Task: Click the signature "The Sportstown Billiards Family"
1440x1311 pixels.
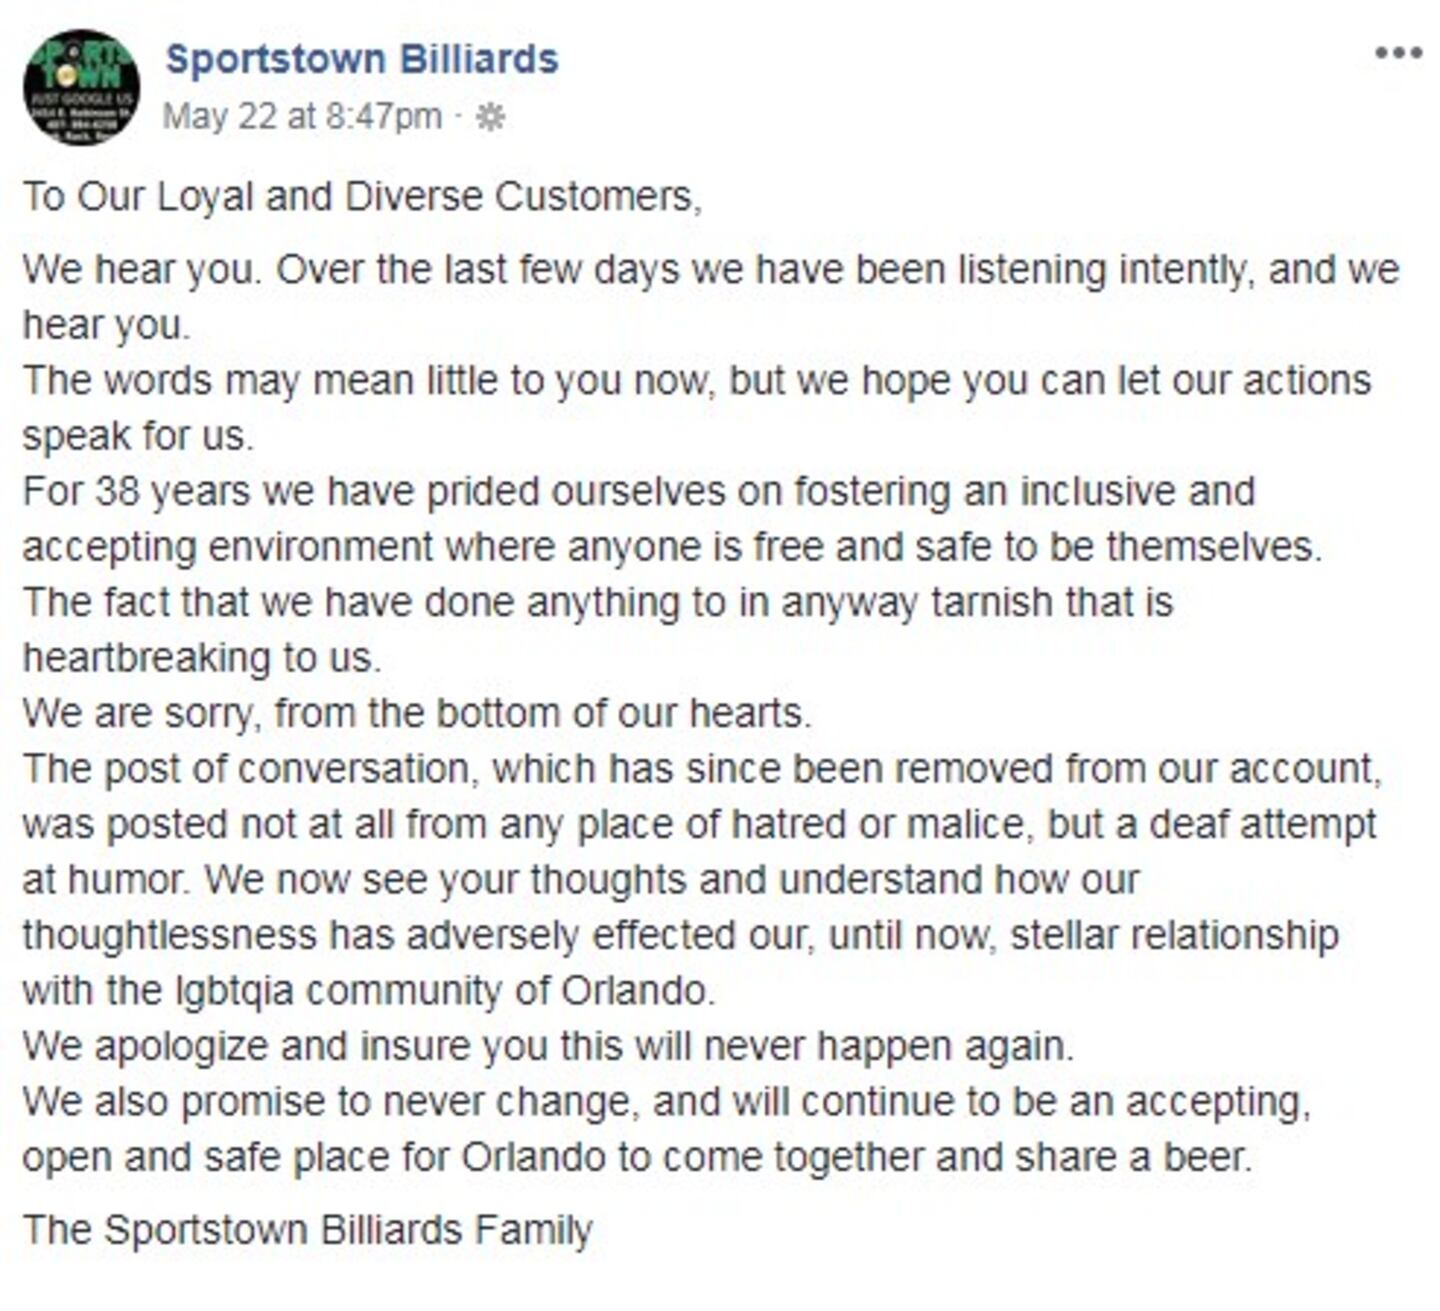Action: pos(307,1229)
